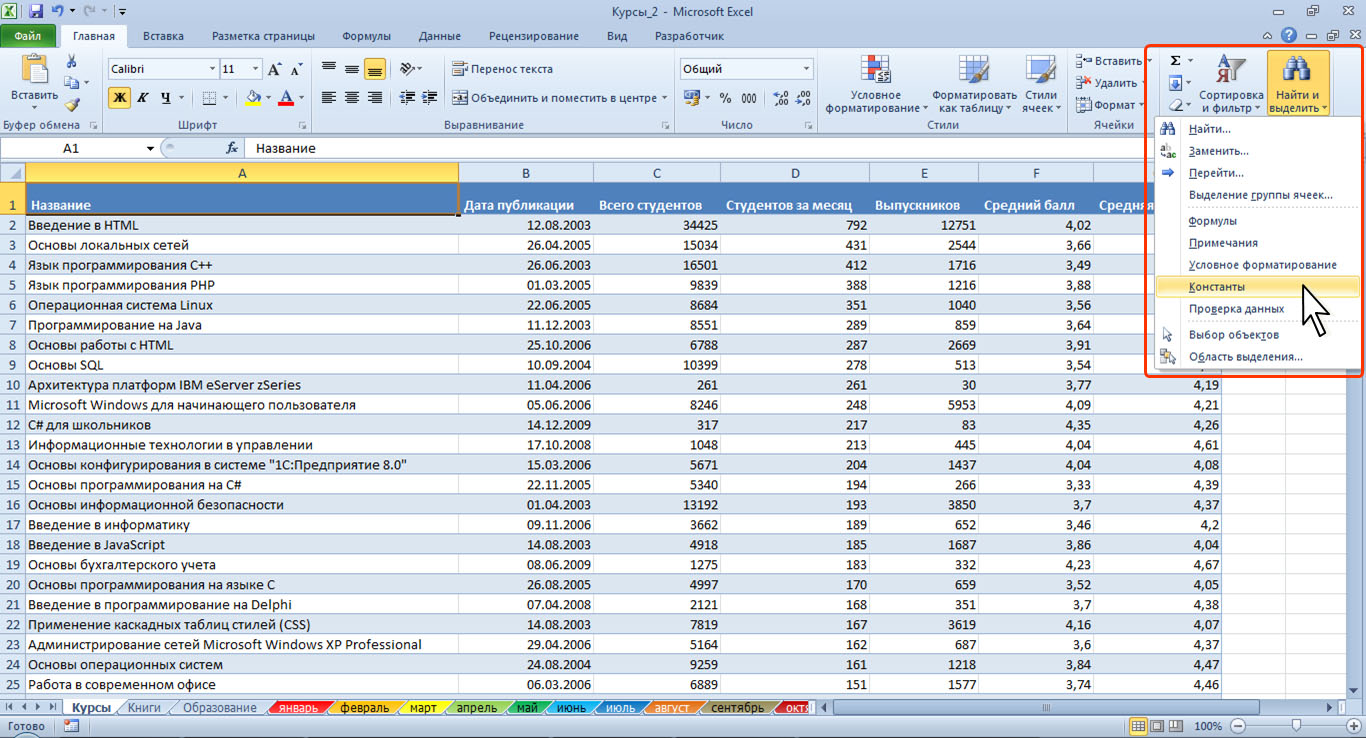Click the thousands separator 000 icon
The image size is (1366, 738).
point(750,98)
